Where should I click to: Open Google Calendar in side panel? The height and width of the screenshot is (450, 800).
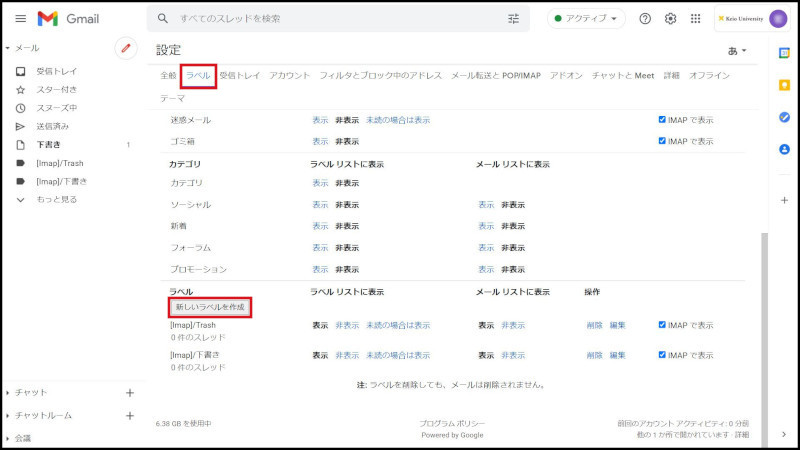[x=784, y=51]
